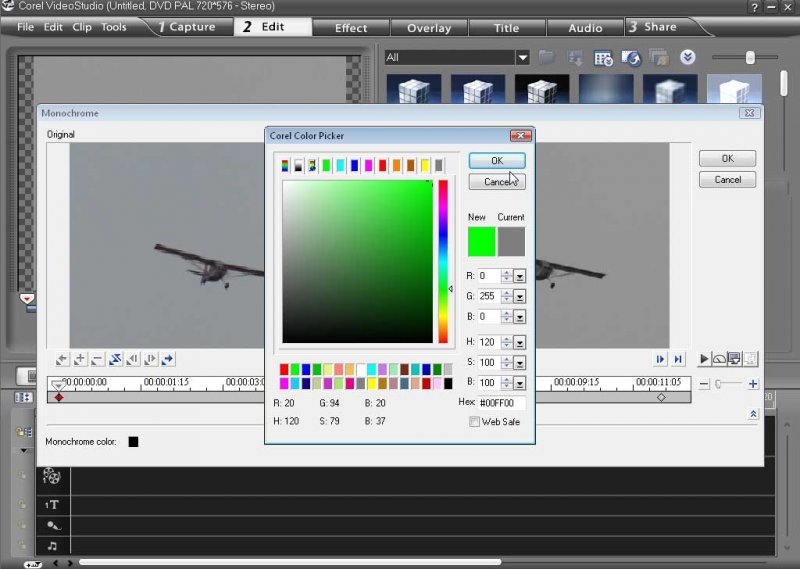Image resolution: width=800 pixels, height=569 pixels.
Task: Open the library category All dropdown
Action: tap(522, 58)
